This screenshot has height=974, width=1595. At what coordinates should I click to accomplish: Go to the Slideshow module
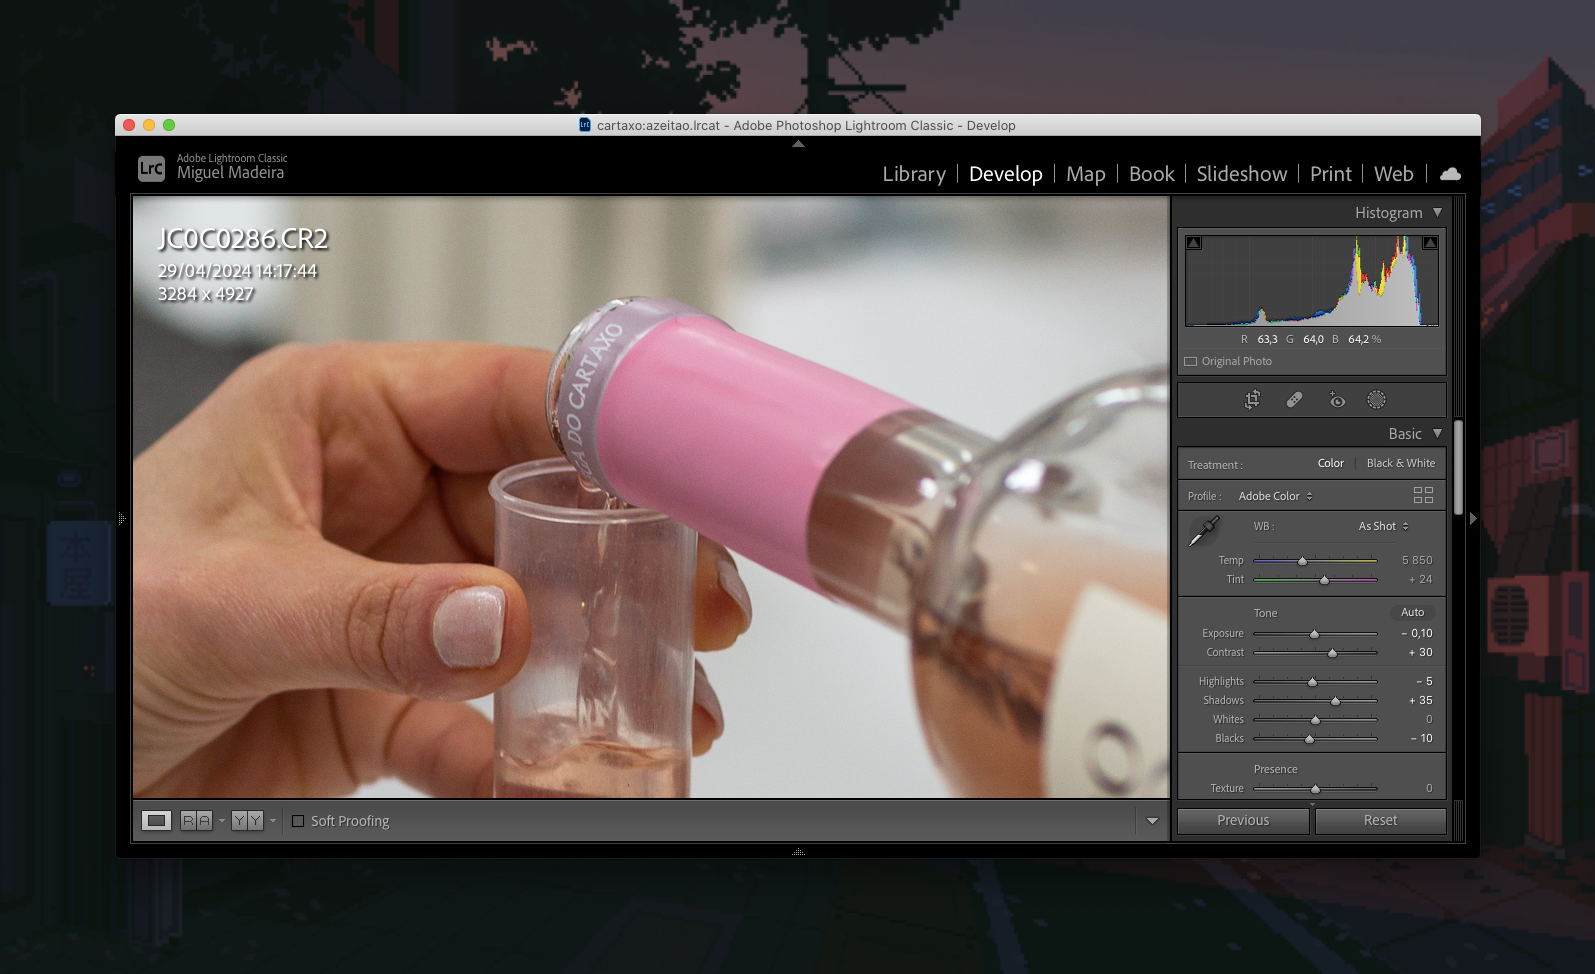(x=1242, y=174)
